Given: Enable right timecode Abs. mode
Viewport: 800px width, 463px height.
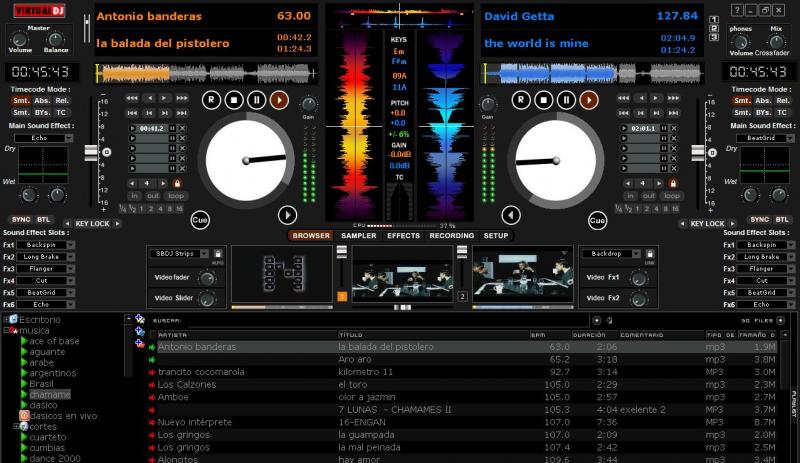Looking at the screenshot, I should tap(763, 101).
